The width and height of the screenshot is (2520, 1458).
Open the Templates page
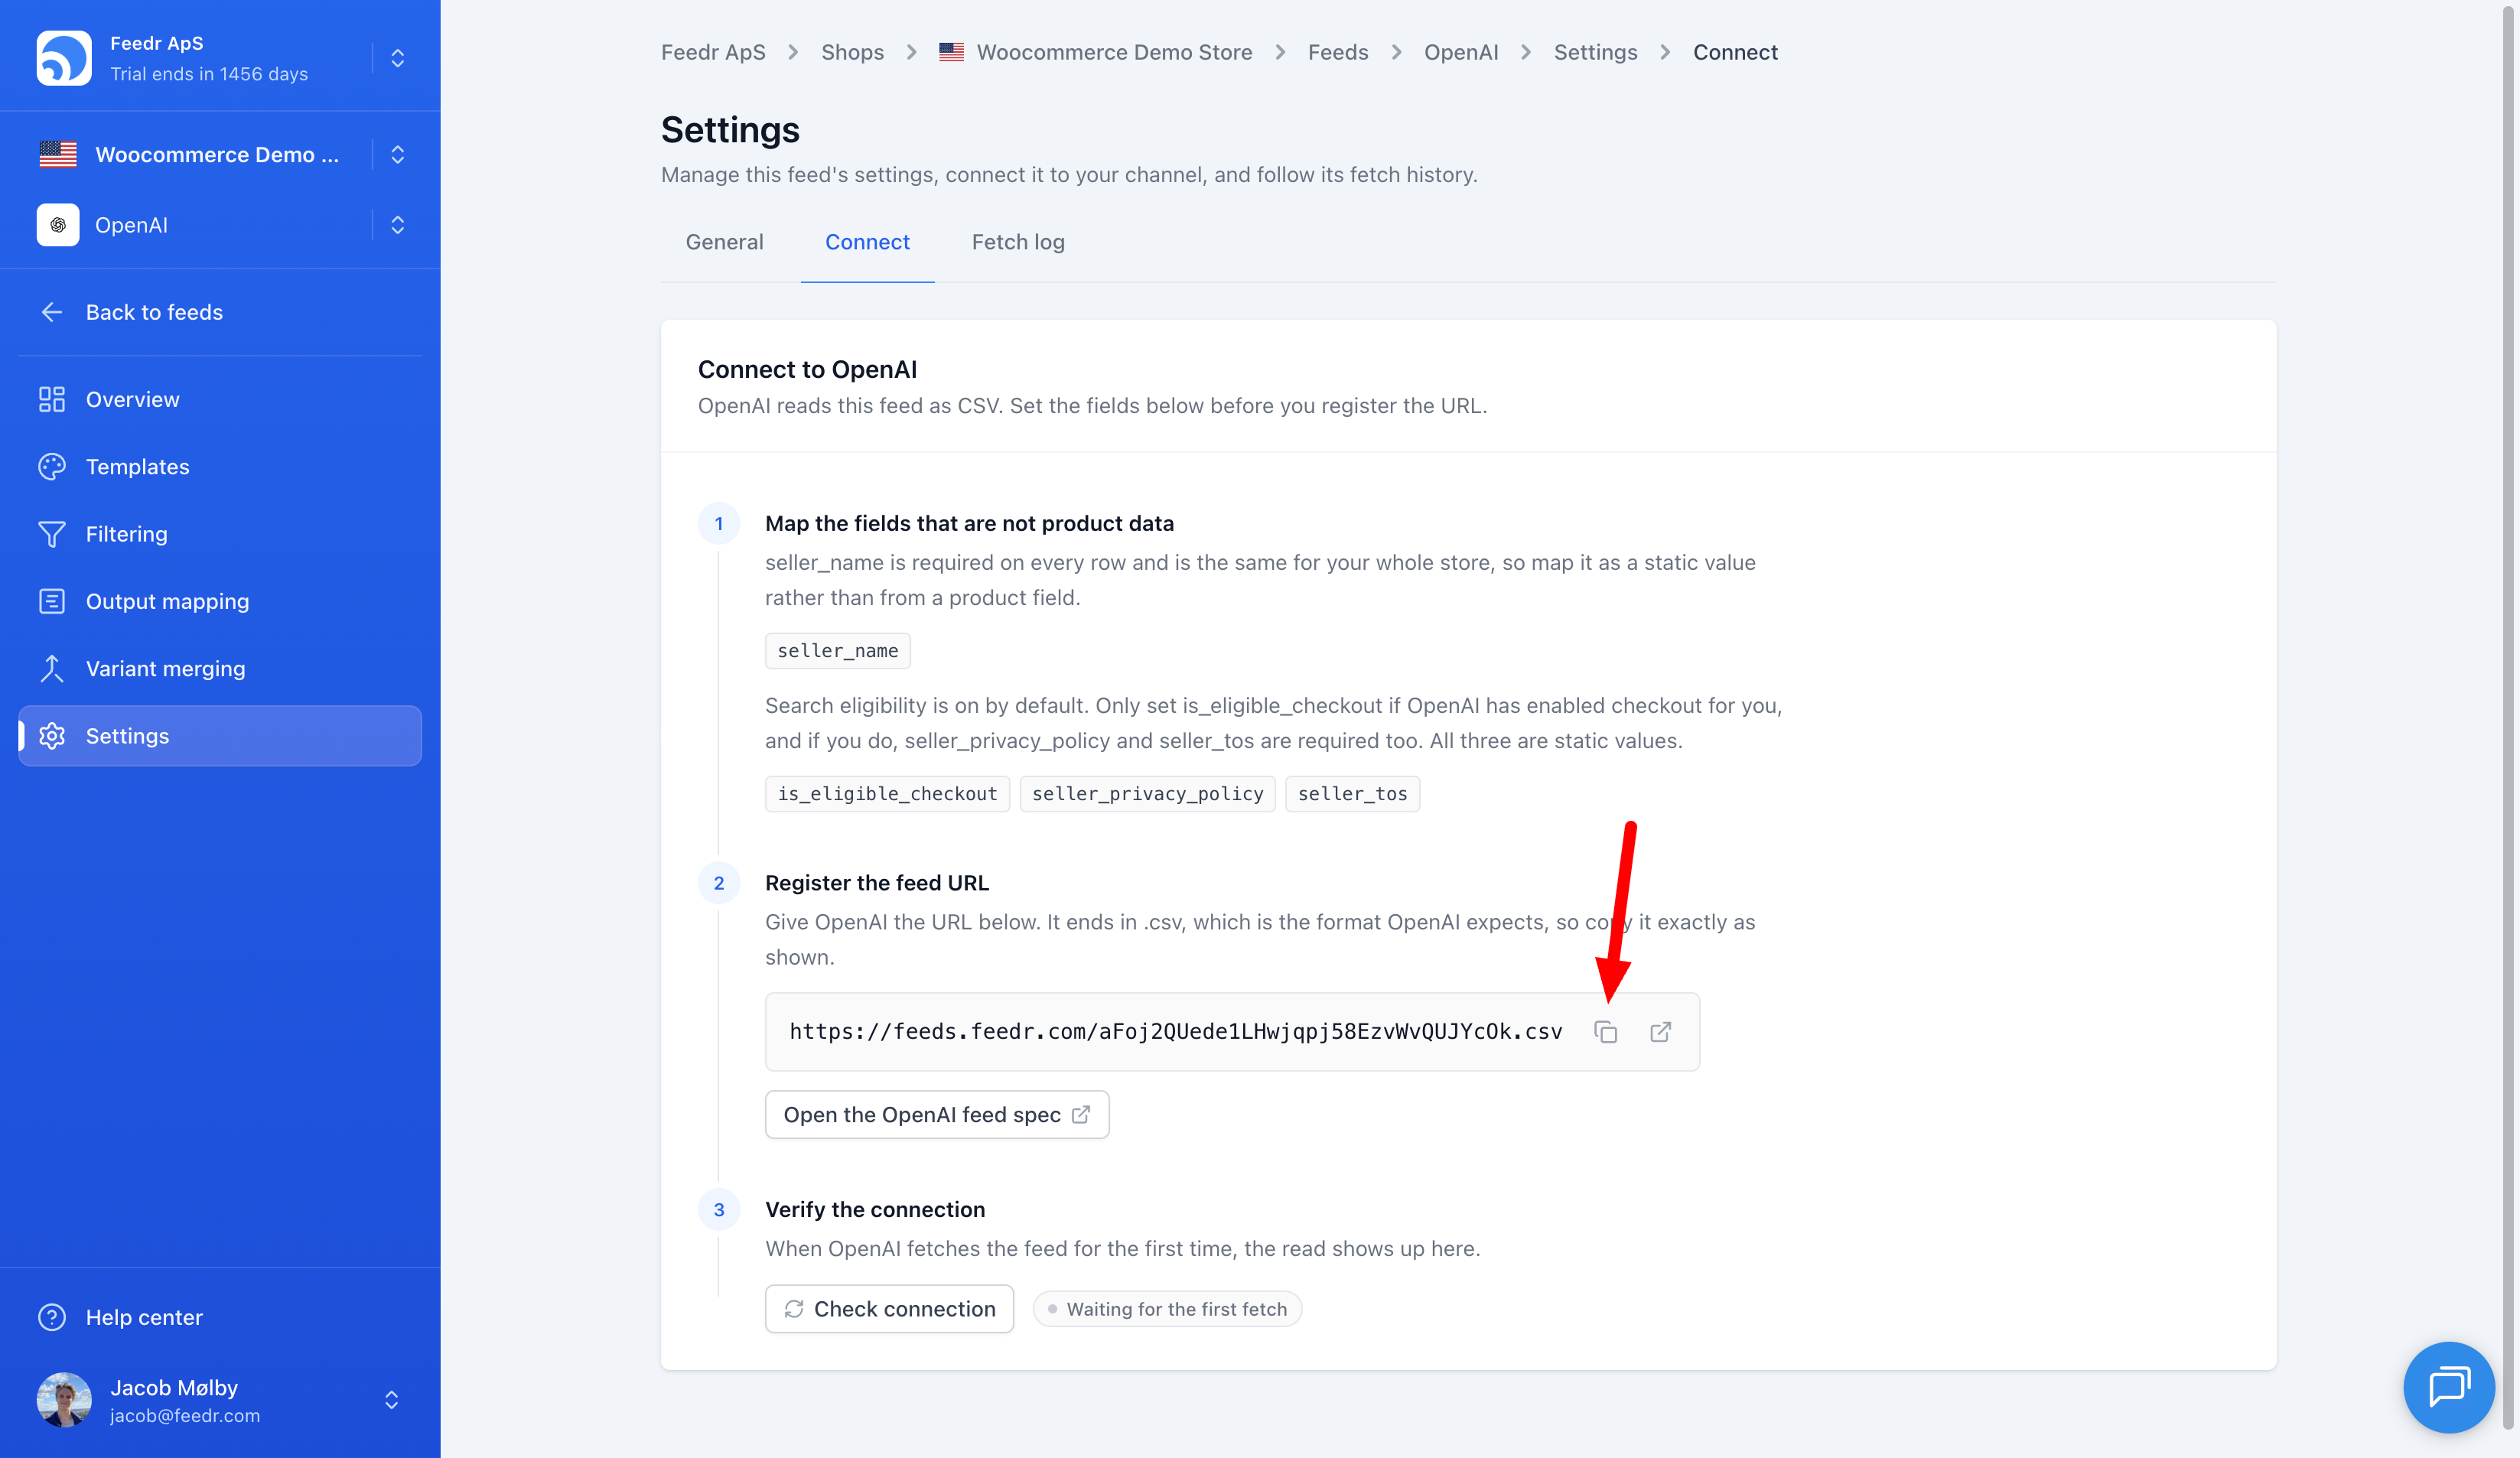click(220, 467)
